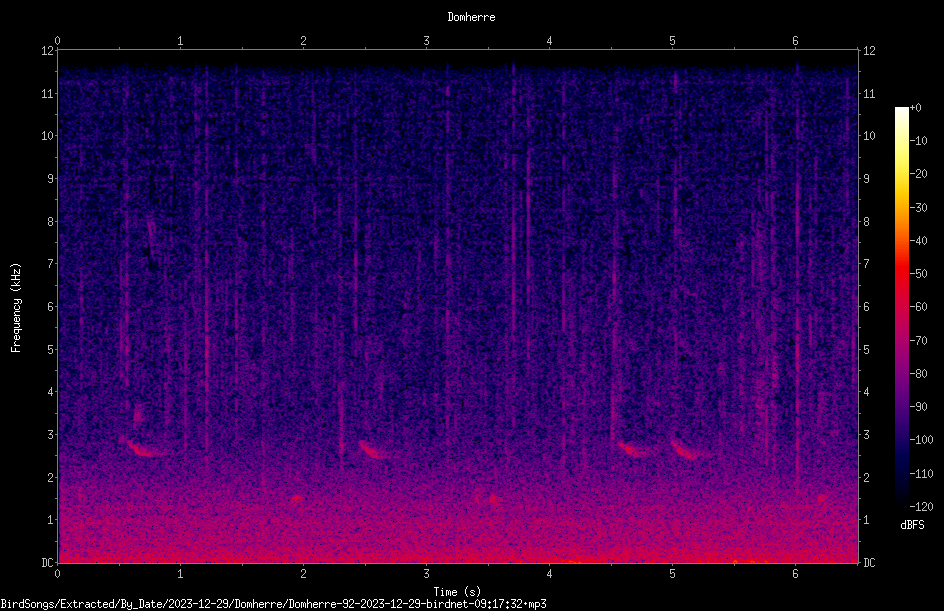
Task: Select the 3 second mark on bottom axis
Action: pos(426,574)
